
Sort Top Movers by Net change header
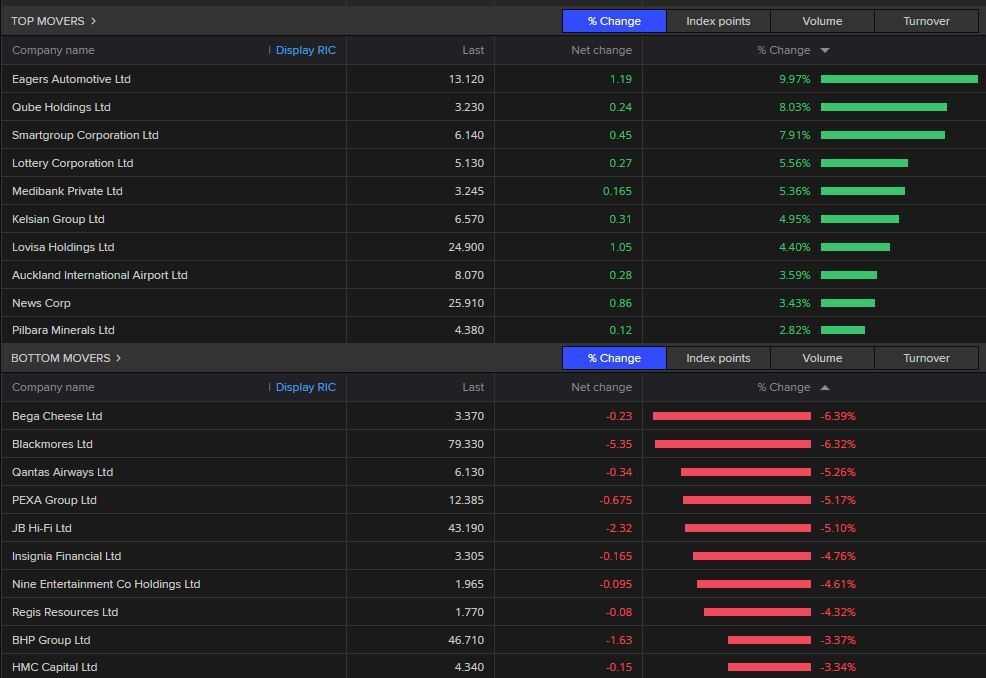point(601,50)
